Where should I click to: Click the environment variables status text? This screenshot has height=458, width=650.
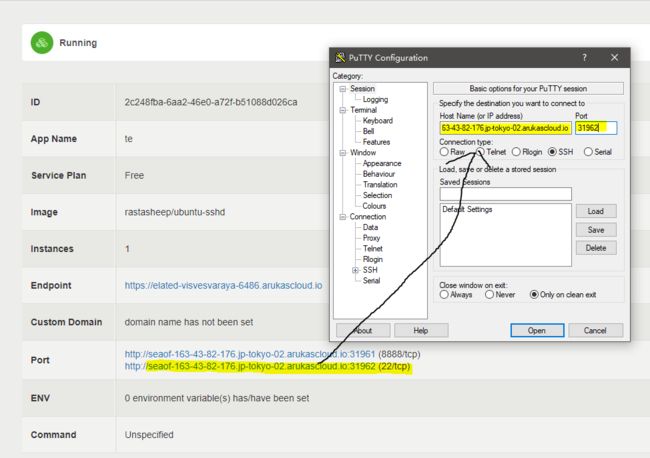point(217,398)
